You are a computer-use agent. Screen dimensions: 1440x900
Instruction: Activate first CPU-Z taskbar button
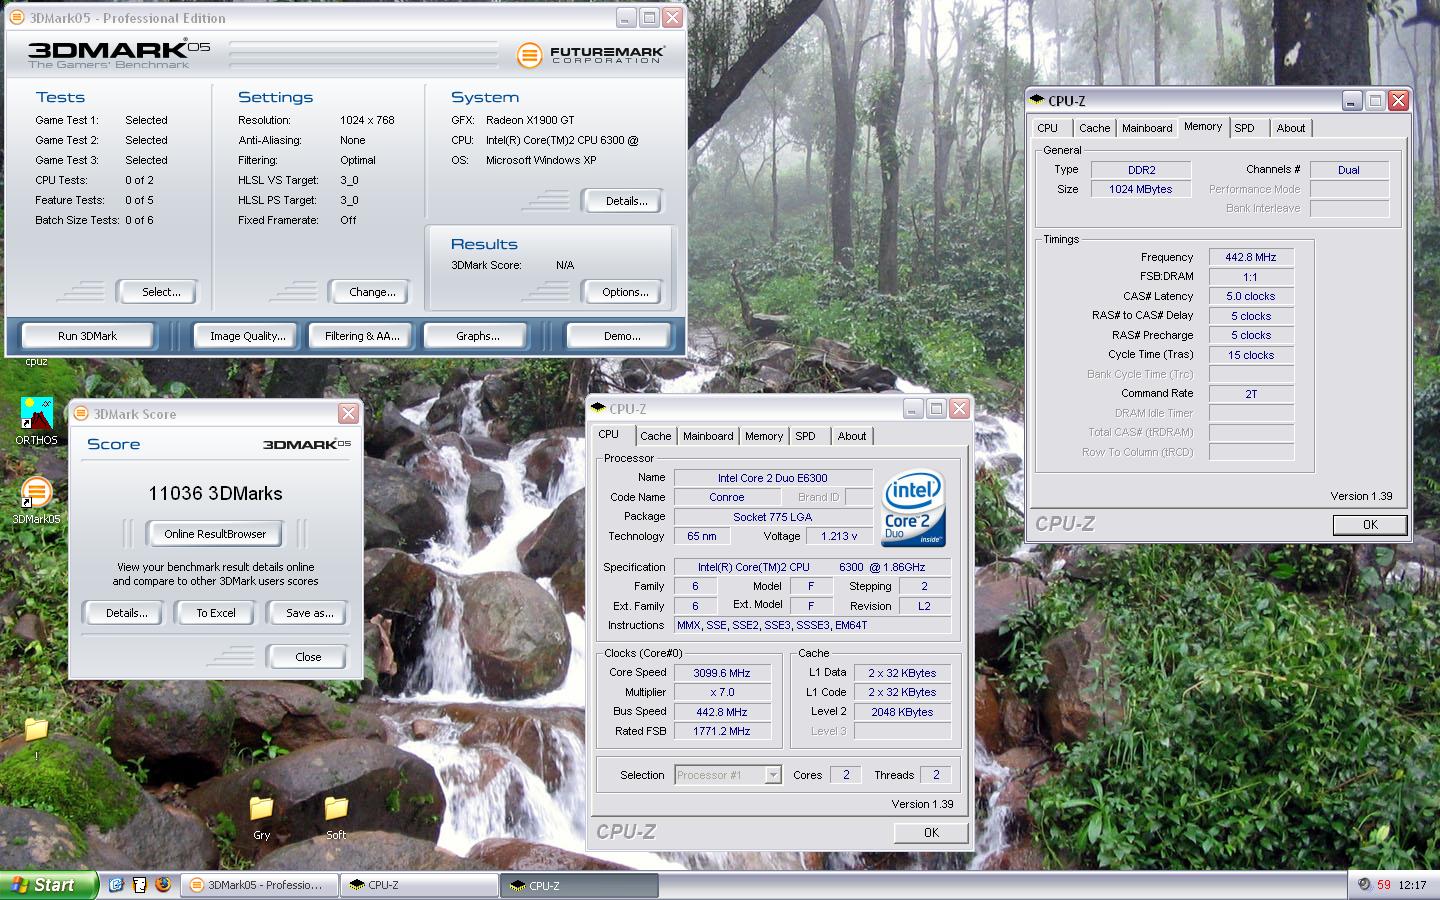click(x=420, y=885)
